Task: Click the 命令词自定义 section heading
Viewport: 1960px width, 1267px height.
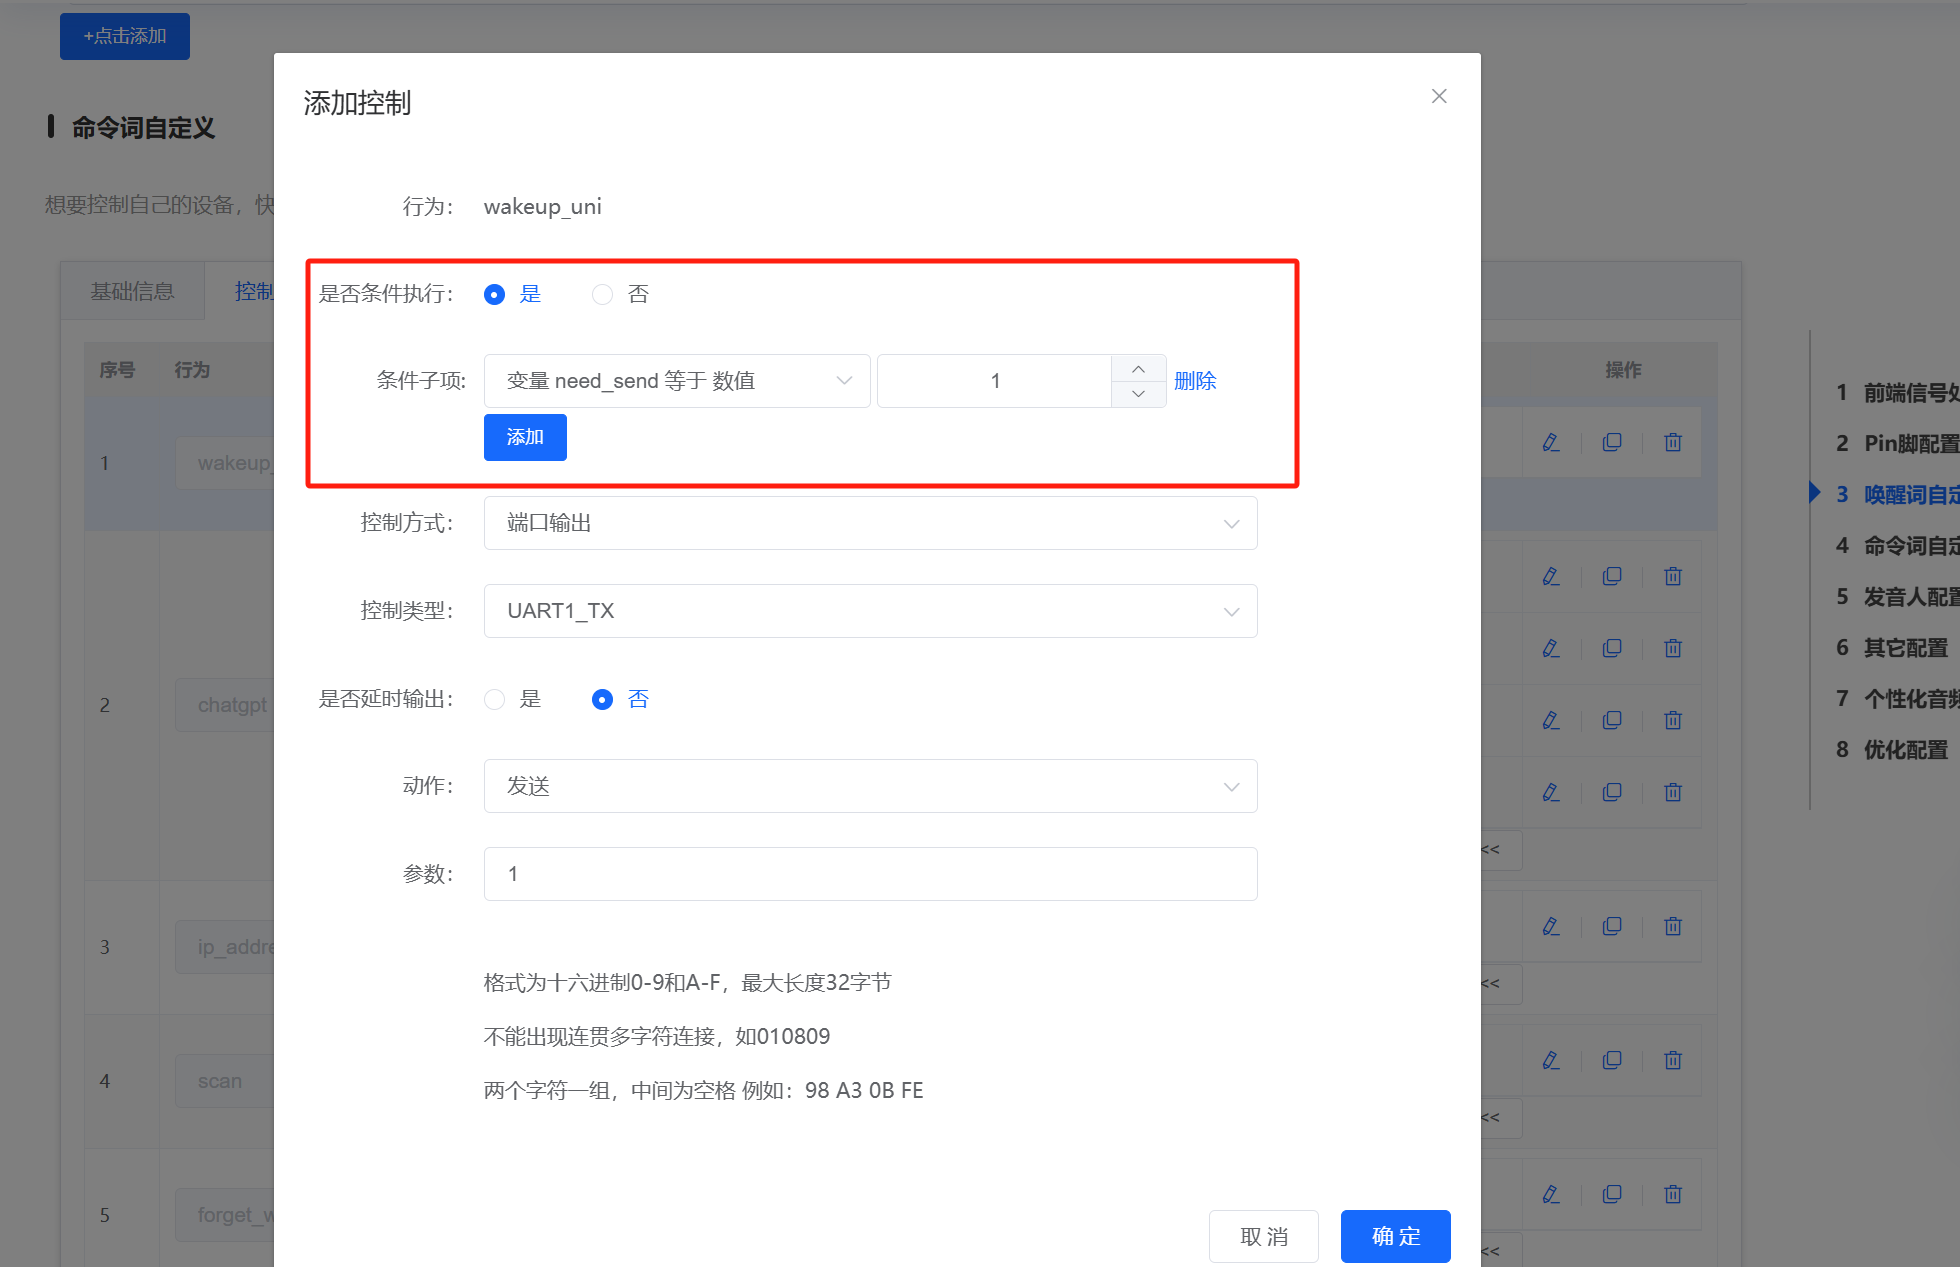Action: [x=143, y=128]
